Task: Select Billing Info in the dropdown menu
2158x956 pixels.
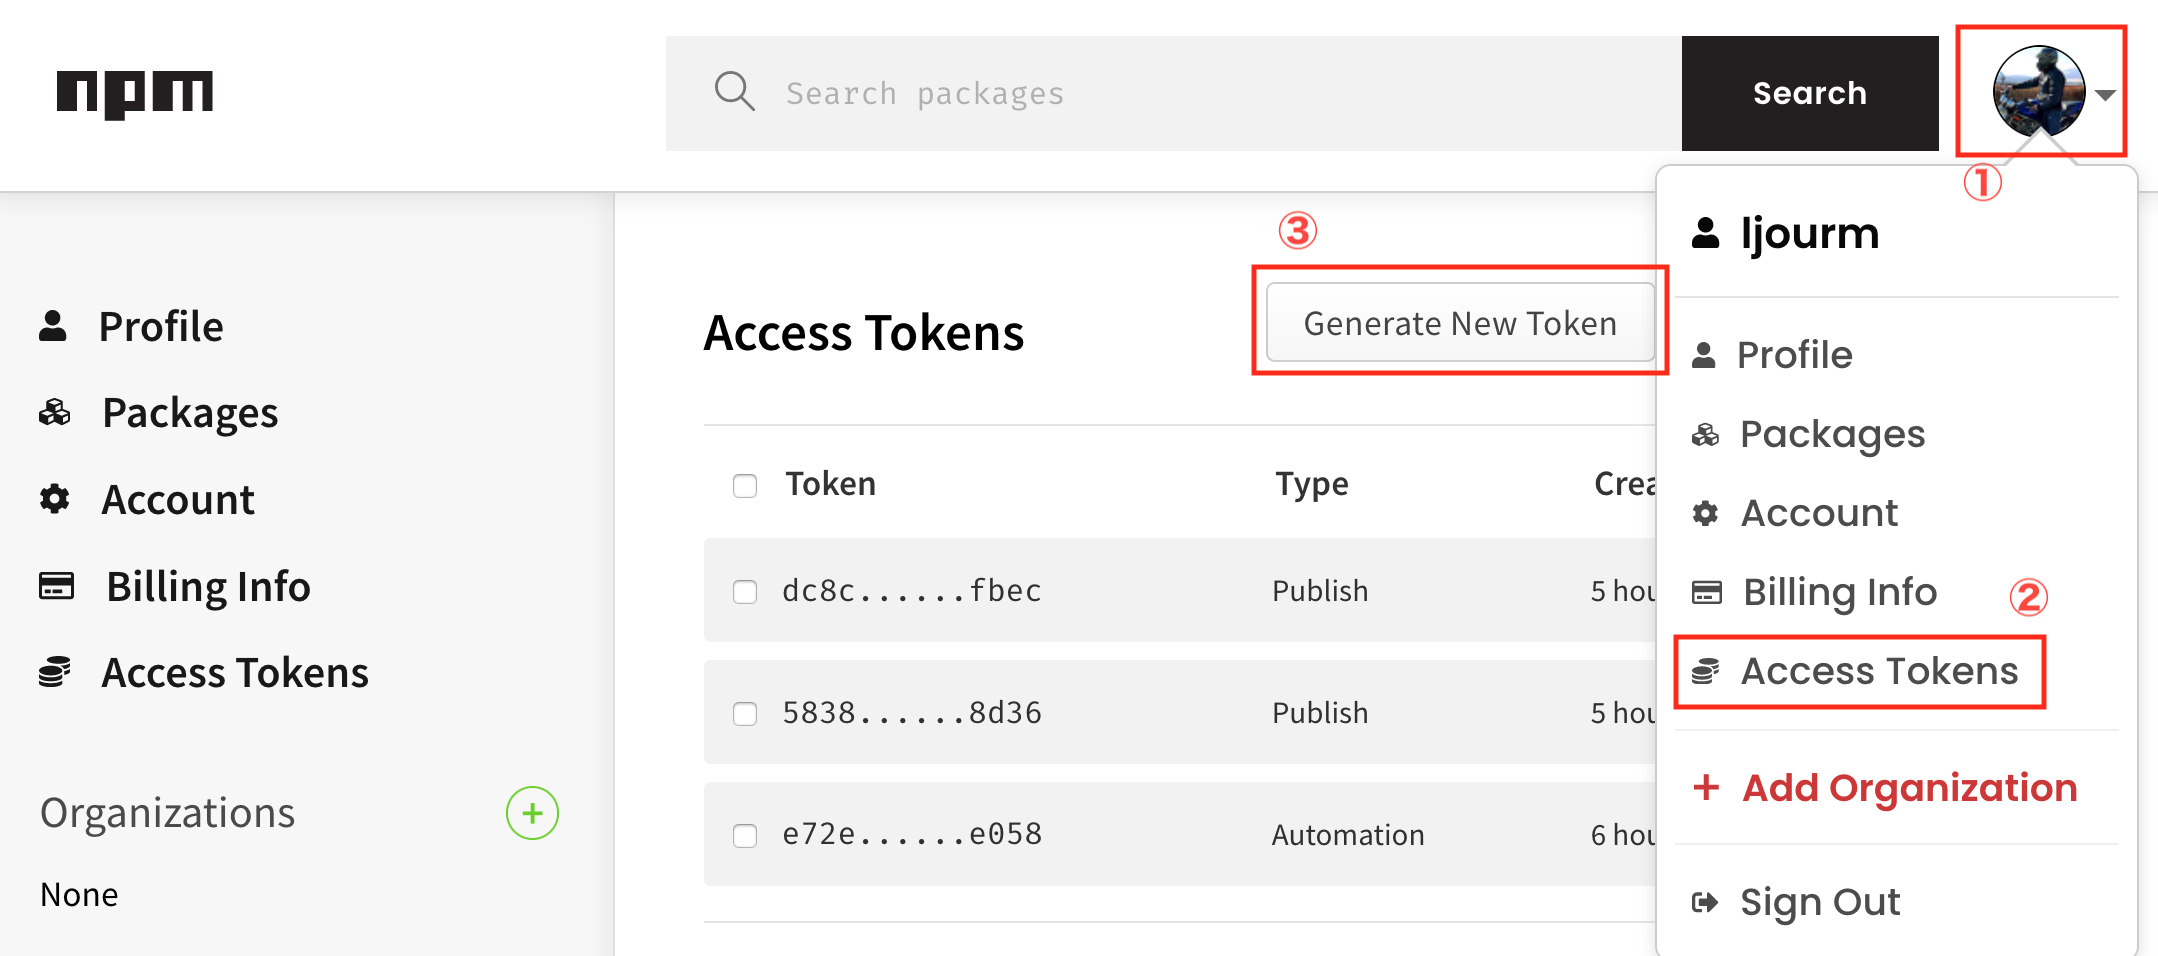Action: click(1838, 592)
